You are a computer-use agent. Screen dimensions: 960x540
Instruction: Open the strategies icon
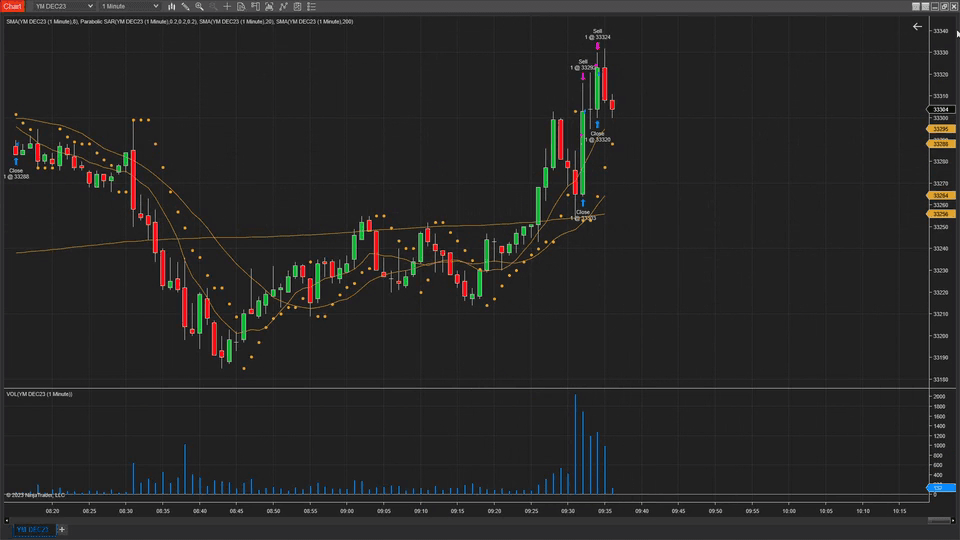tap(298, 6)
